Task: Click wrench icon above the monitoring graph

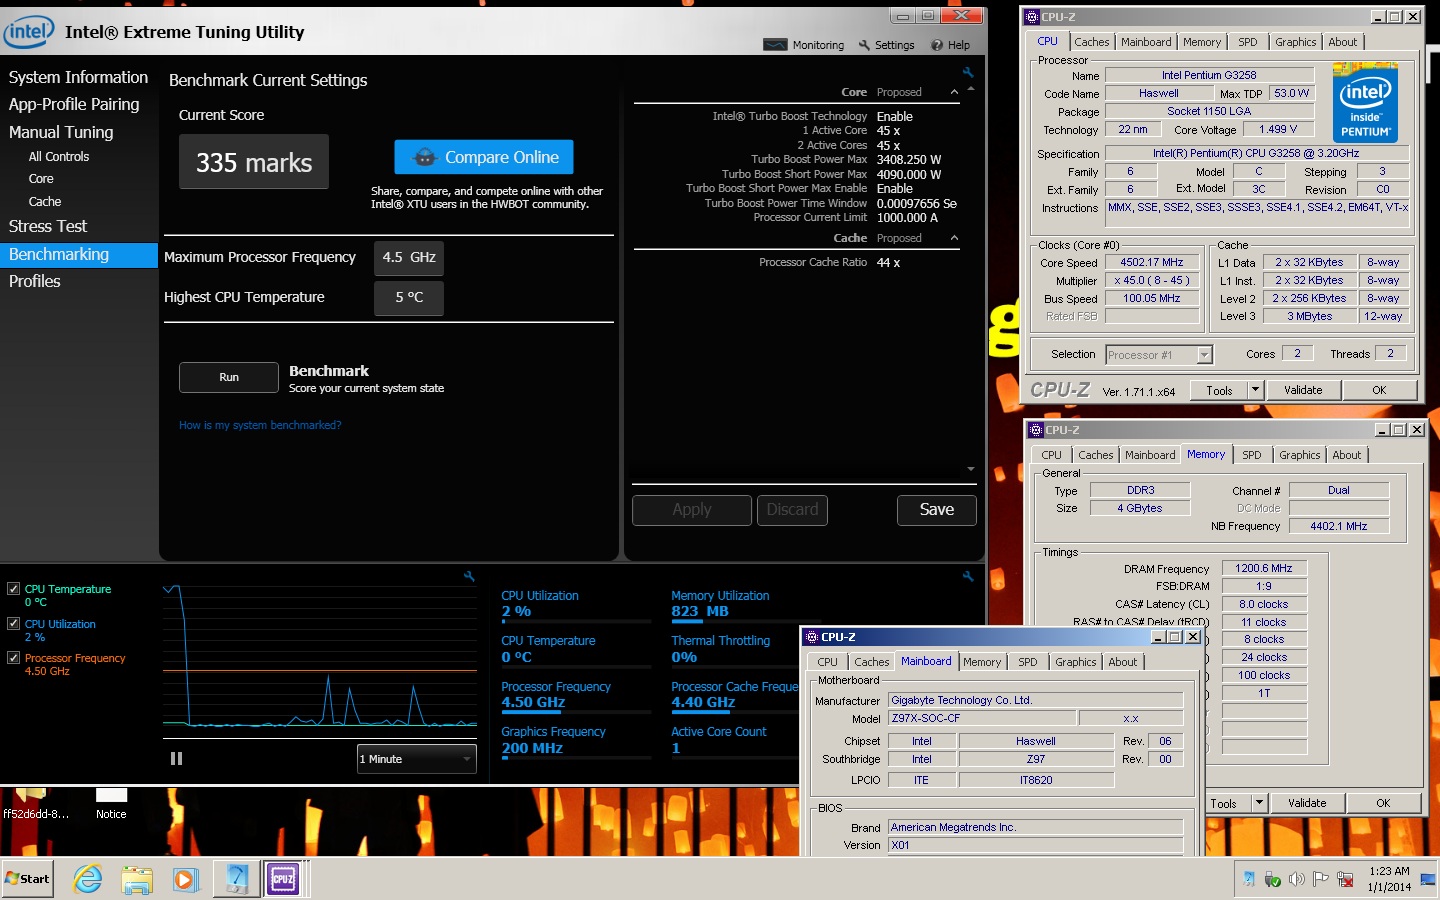Action: [x=469, y=576]
